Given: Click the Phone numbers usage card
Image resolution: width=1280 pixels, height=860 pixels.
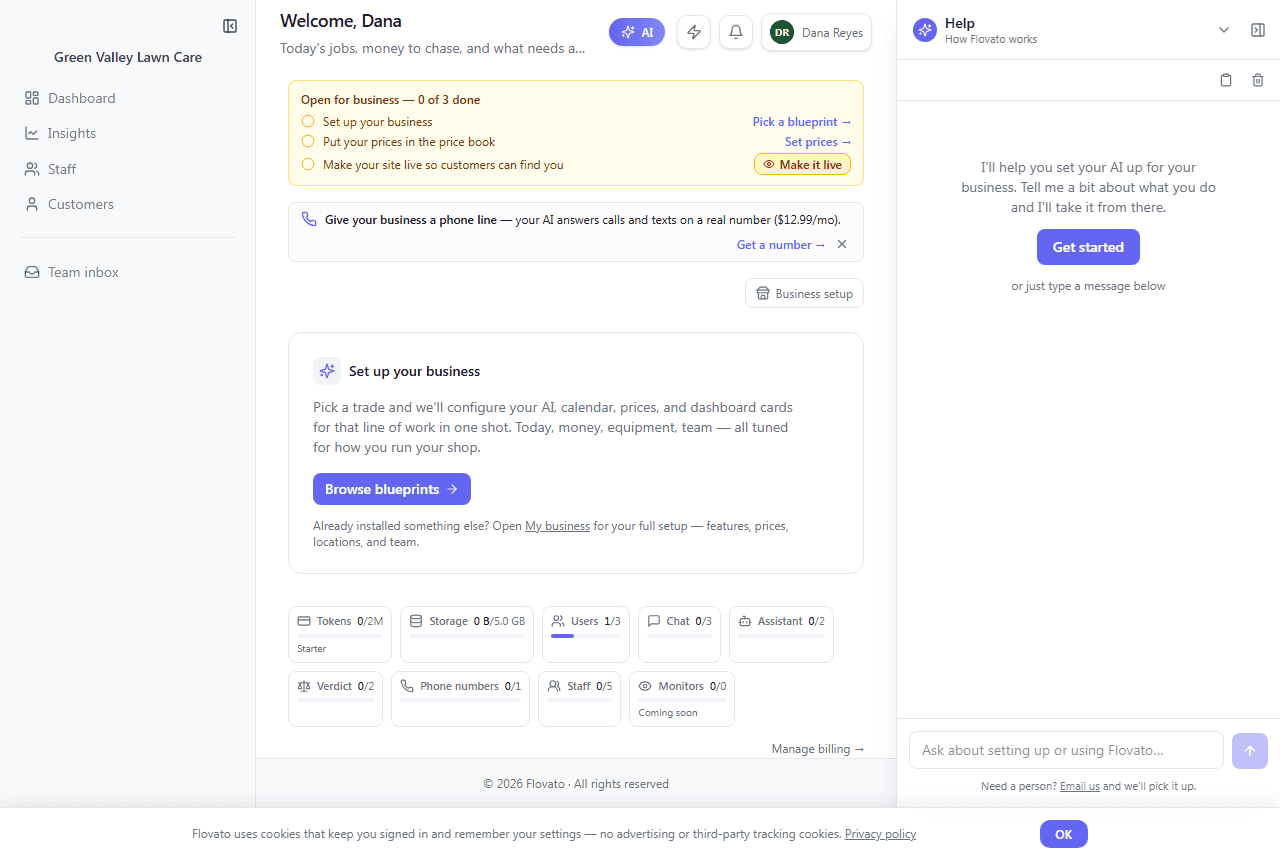Looking at the screenshot, I should pyautogui.click(x=460, y=698).
